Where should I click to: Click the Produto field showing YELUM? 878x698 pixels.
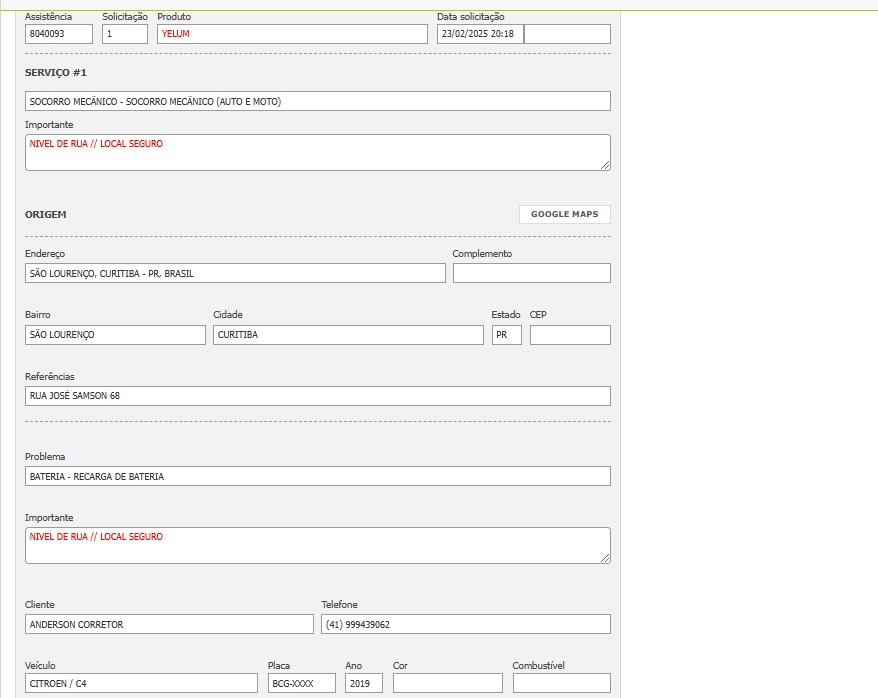292,34
